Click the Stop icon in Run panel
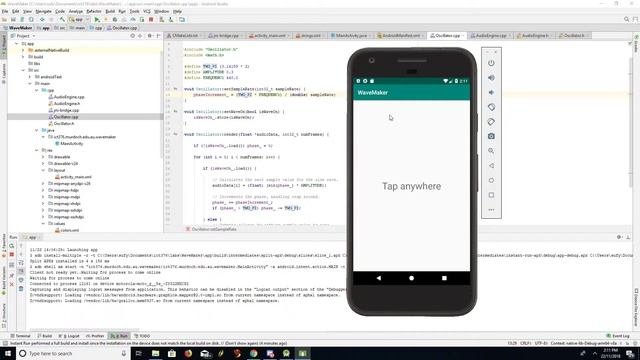This screenshot has width=640, height=360. (x=12, y=255)
